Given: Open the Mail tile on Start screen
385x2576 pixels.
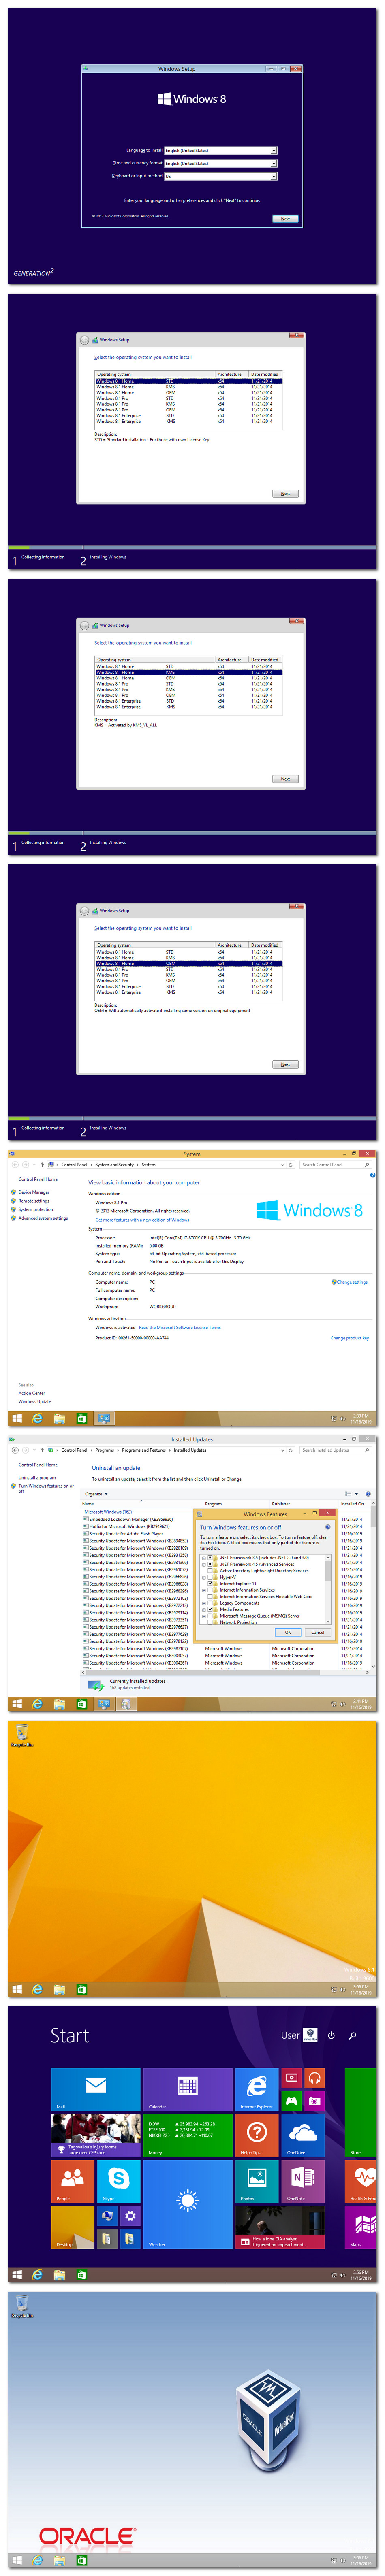Looking at the screenshot, I should click(96, 2088).
